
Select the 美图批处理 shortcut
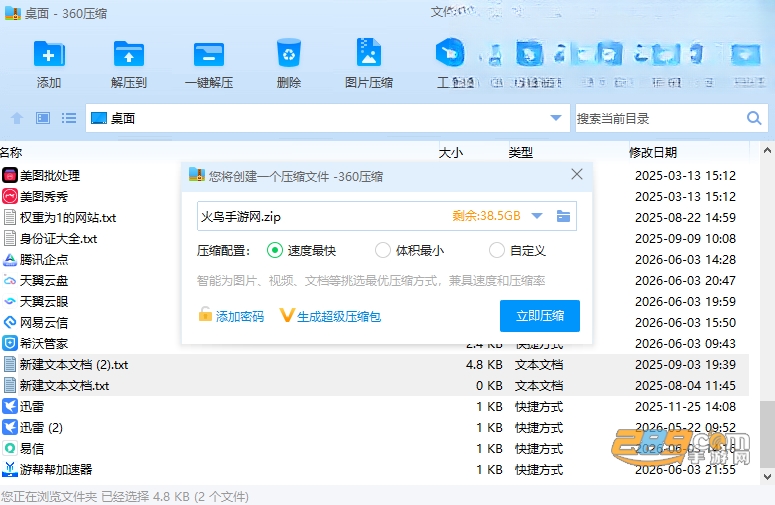click(x=41, y=175)
